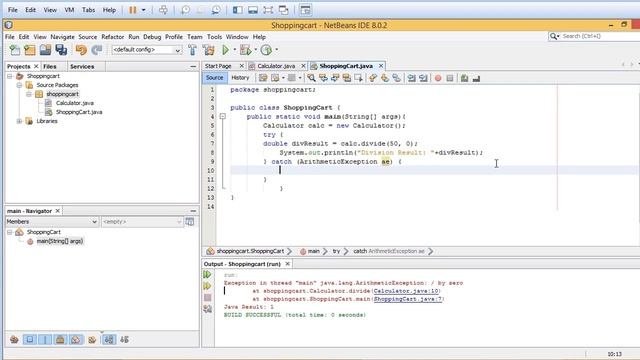Switch to Calculator.java tab
The width and height of the screenshot is (640, 360).
(x=276, y=66)
